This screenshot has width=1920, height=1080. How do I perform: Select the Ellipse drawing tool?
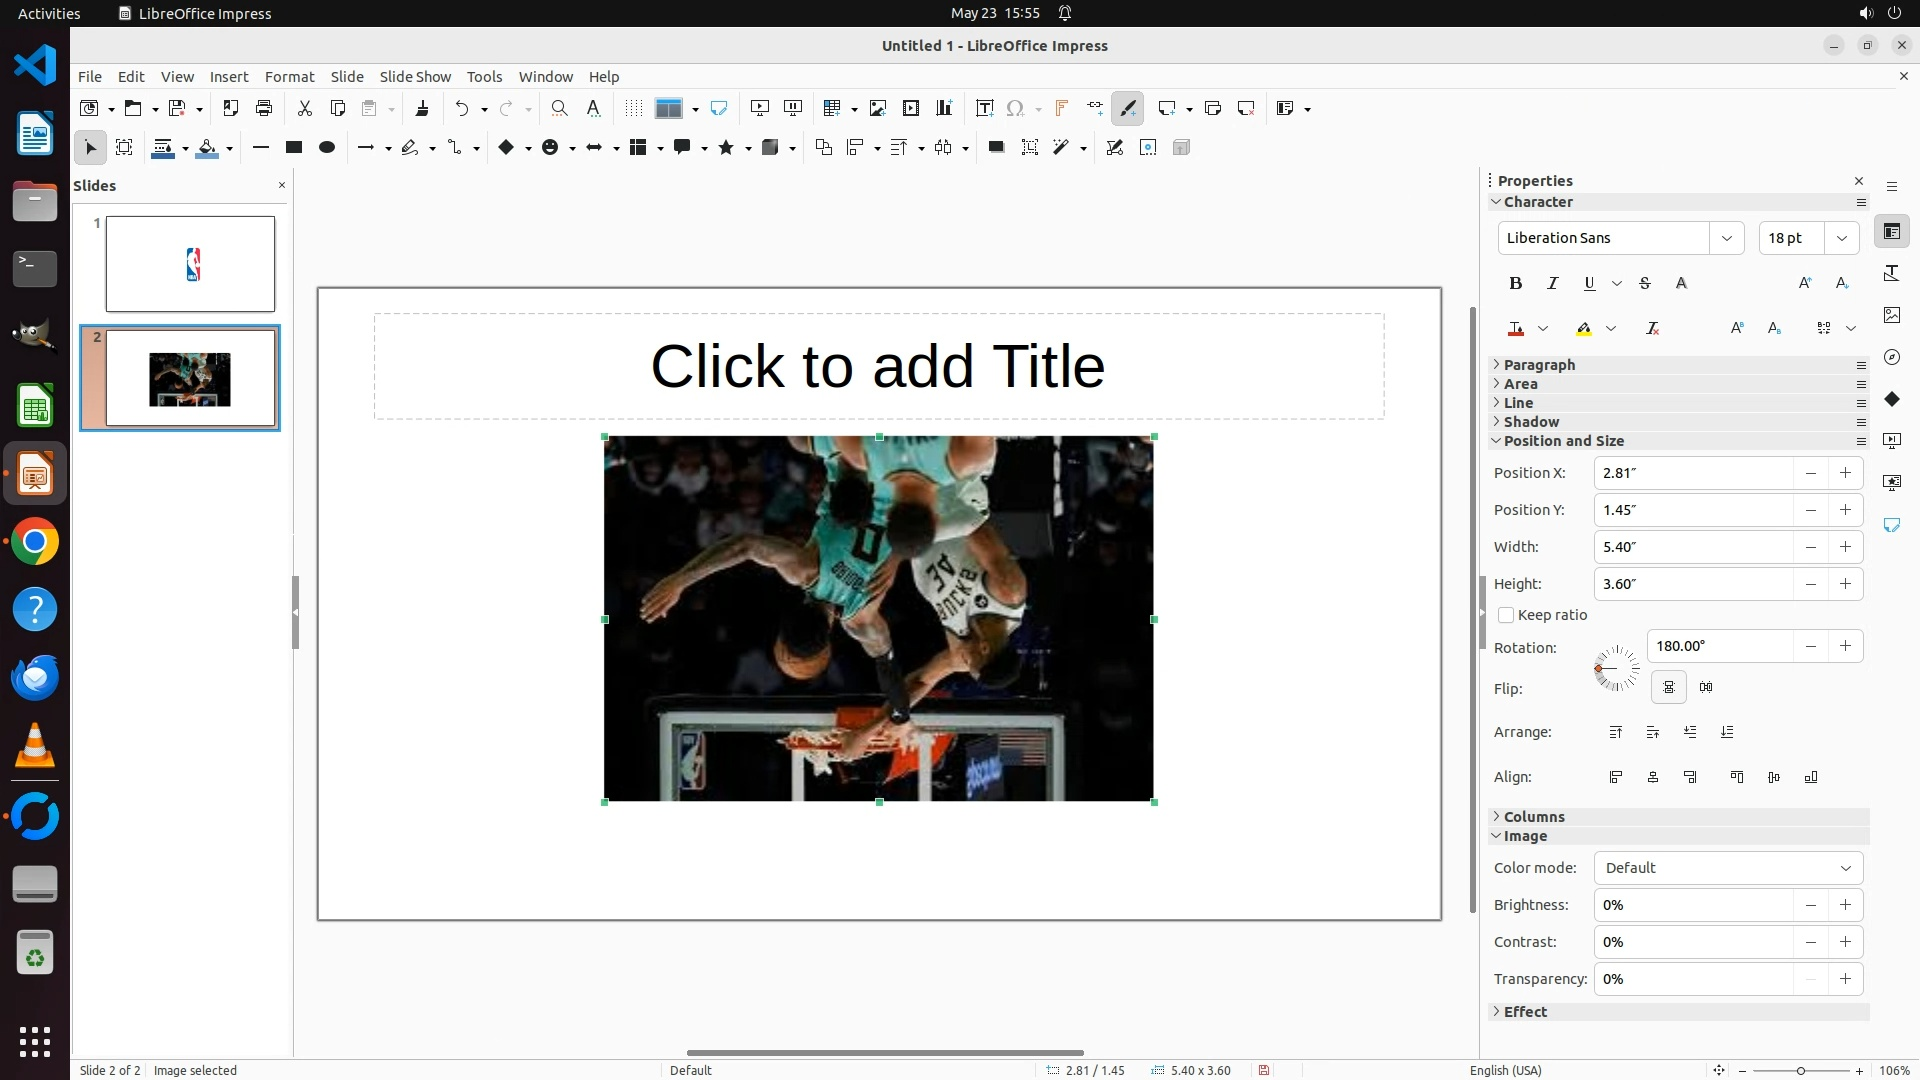pyautogui.click(x=326, y=148)
